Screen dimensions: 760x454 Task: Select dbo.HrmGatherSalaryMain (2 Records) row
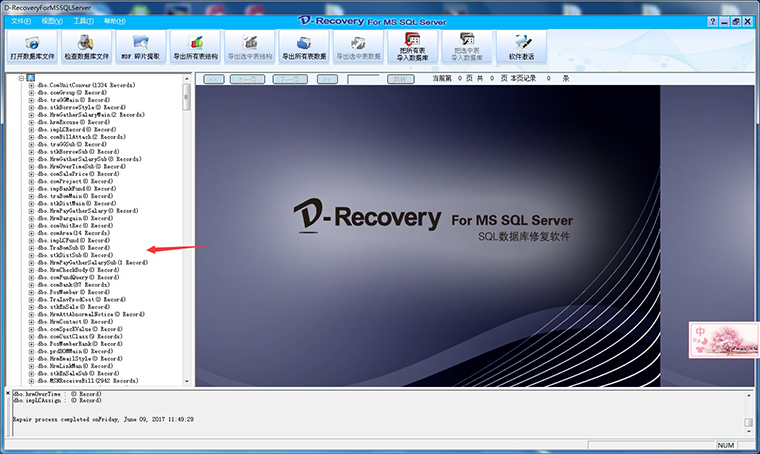(x=91, y=115)
